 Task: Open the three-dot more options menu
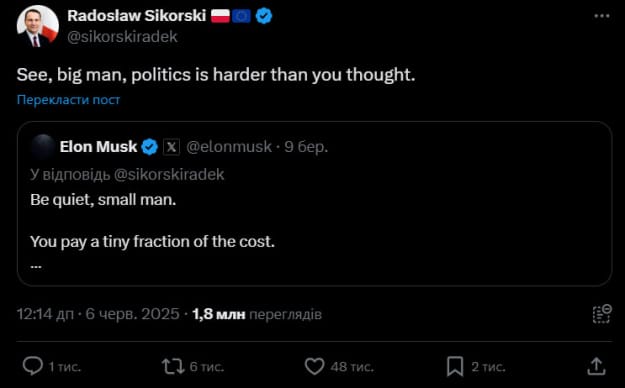[x=601, y=16]
